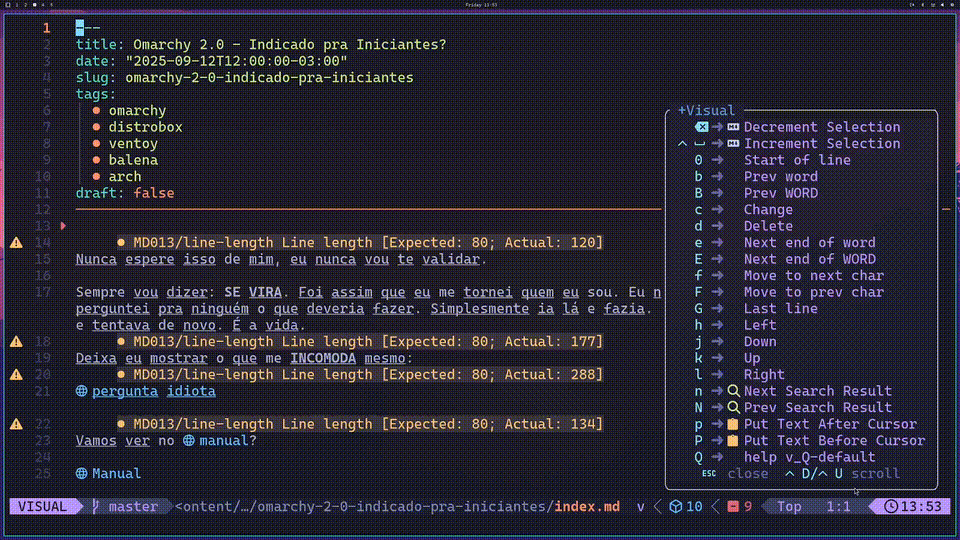The image size is (960, 540).
Task: Click the cube icon with count 10 in statusline
Action: 675,507
